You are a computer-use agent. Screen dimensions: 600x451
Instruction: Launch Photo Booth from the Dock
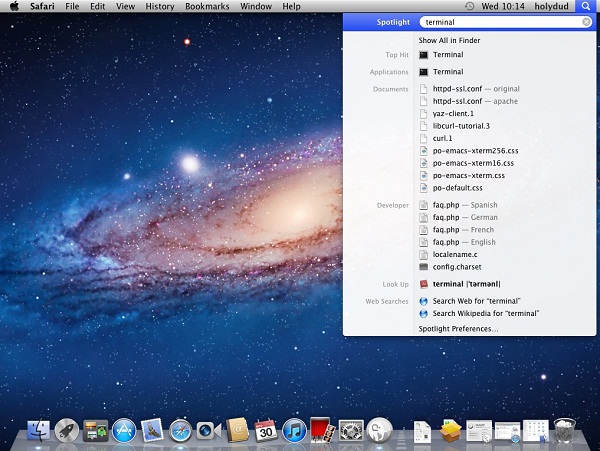pyautogui.click(x=321, y=430)
